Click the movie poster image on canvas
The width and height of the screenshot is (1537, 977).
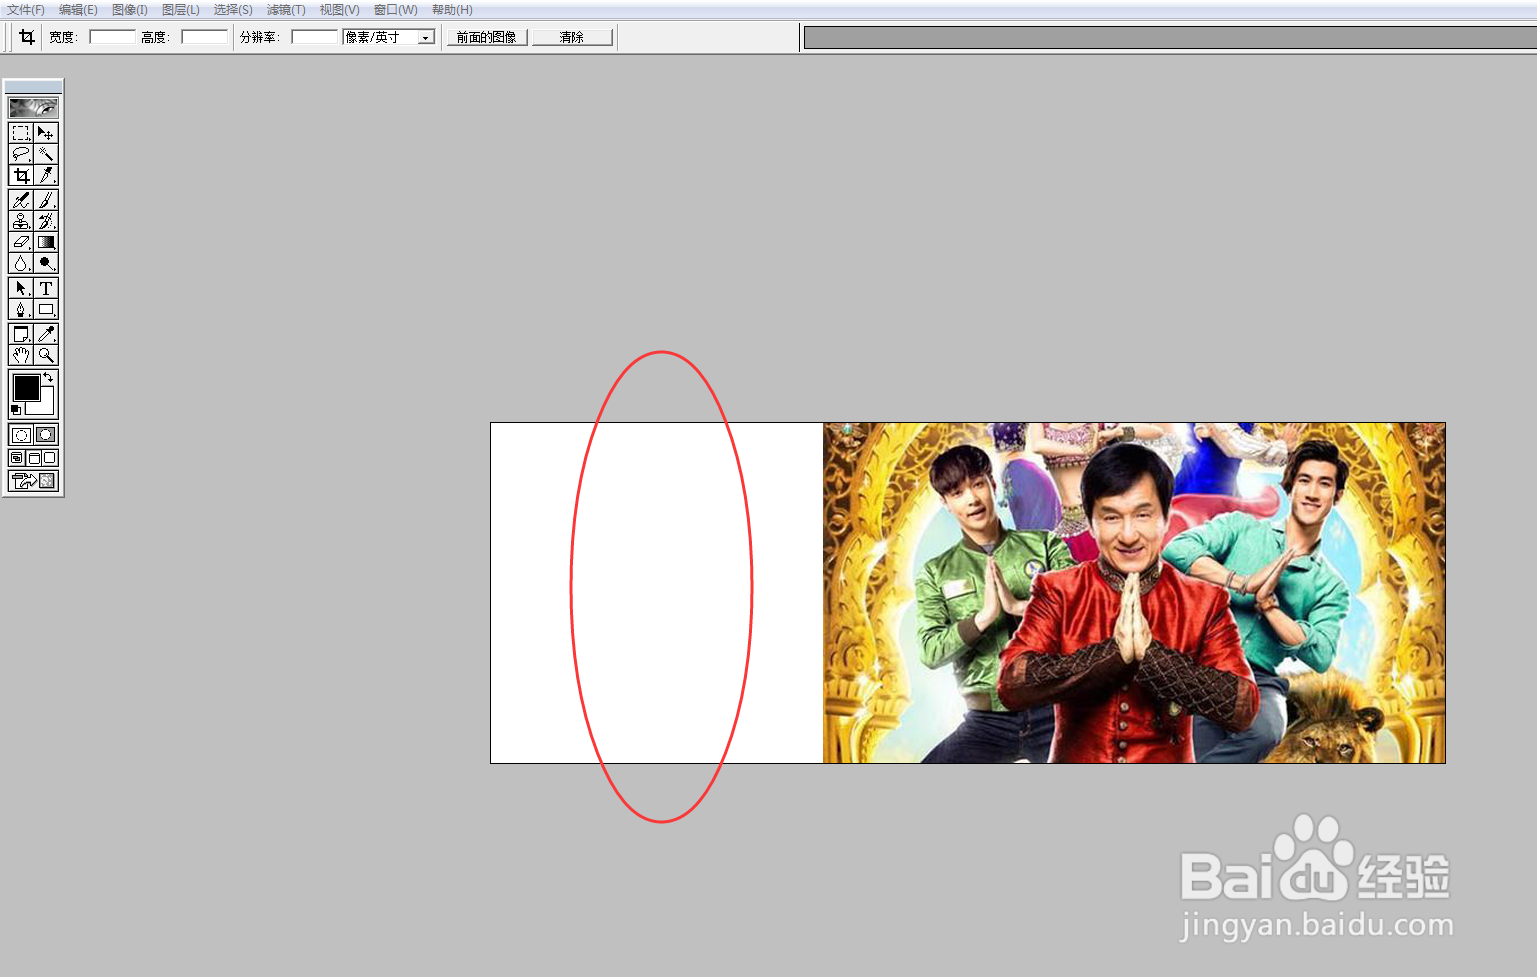tap(1134, 593)
